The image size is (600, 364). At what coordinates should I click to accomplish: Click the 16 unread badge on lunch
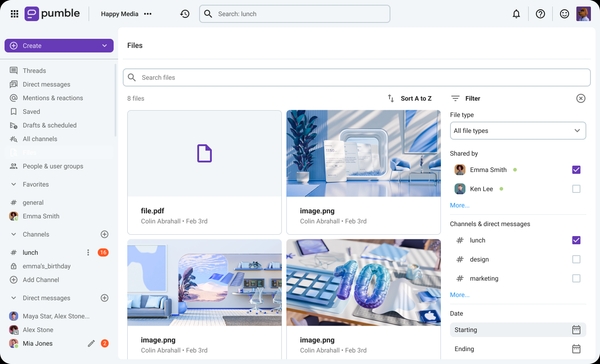pos(103,252)
